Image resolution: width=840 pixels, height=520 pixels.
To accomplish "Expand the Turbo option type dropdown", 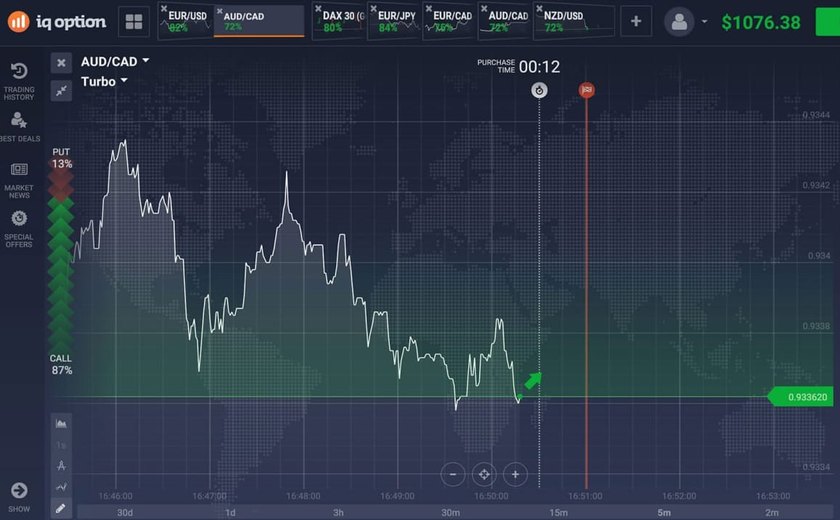I will (x=104, y=81).
